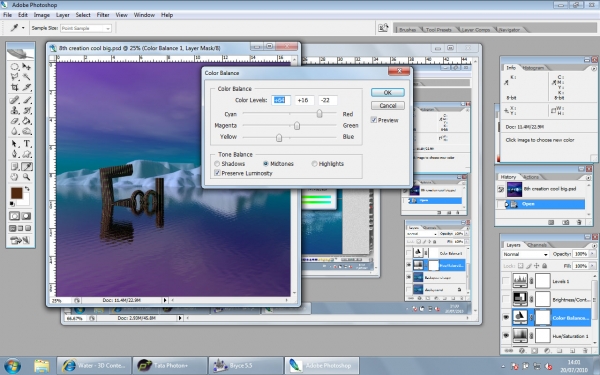Select the Move tool
The width and height of the screenshot is (600, 375).
[26, 67]
